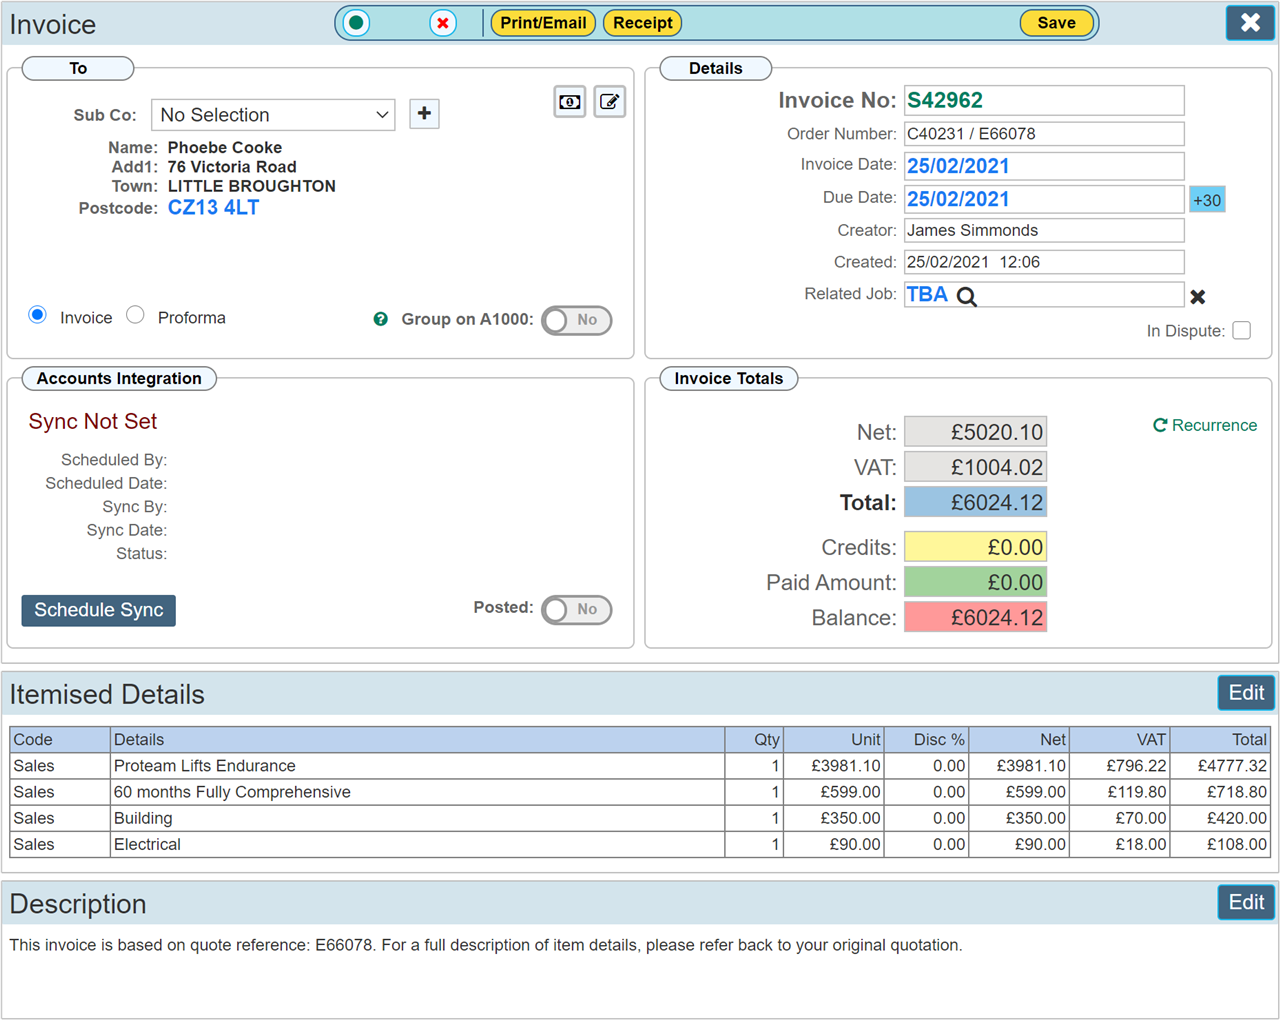Click the Schedule Sync button
This screenshot has width=1280, height=1020.
tap(99, 610)
